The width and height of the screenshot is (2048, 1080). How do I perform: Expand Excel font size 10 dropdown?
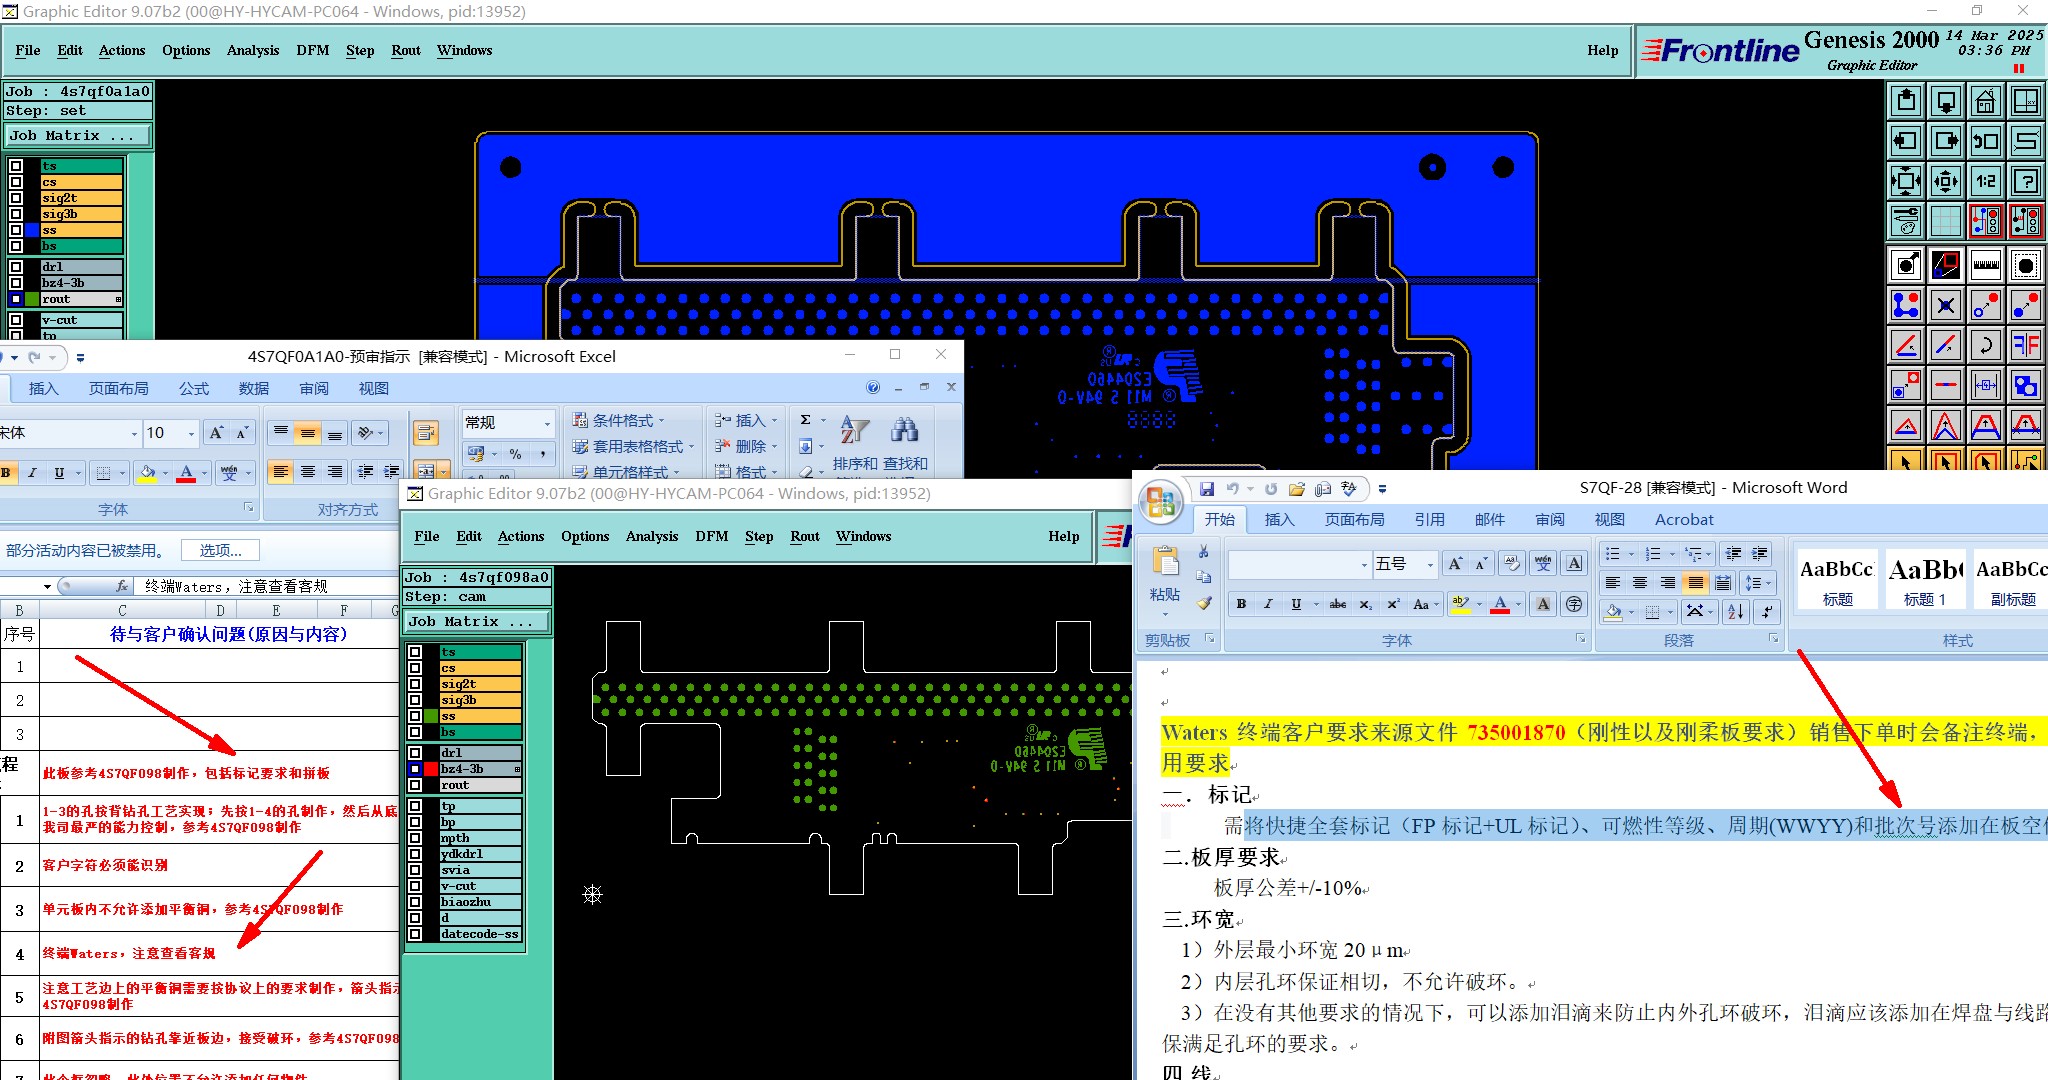[191, 433]
